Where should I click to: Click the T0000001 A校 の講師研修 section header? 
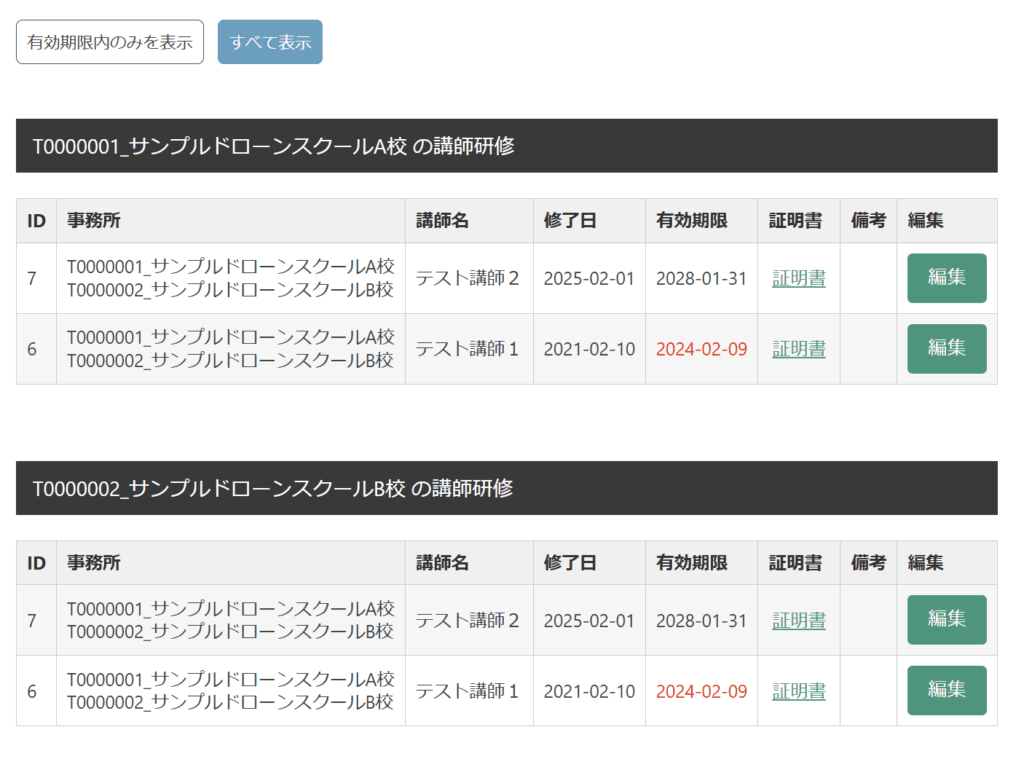(x=273, y=146)
